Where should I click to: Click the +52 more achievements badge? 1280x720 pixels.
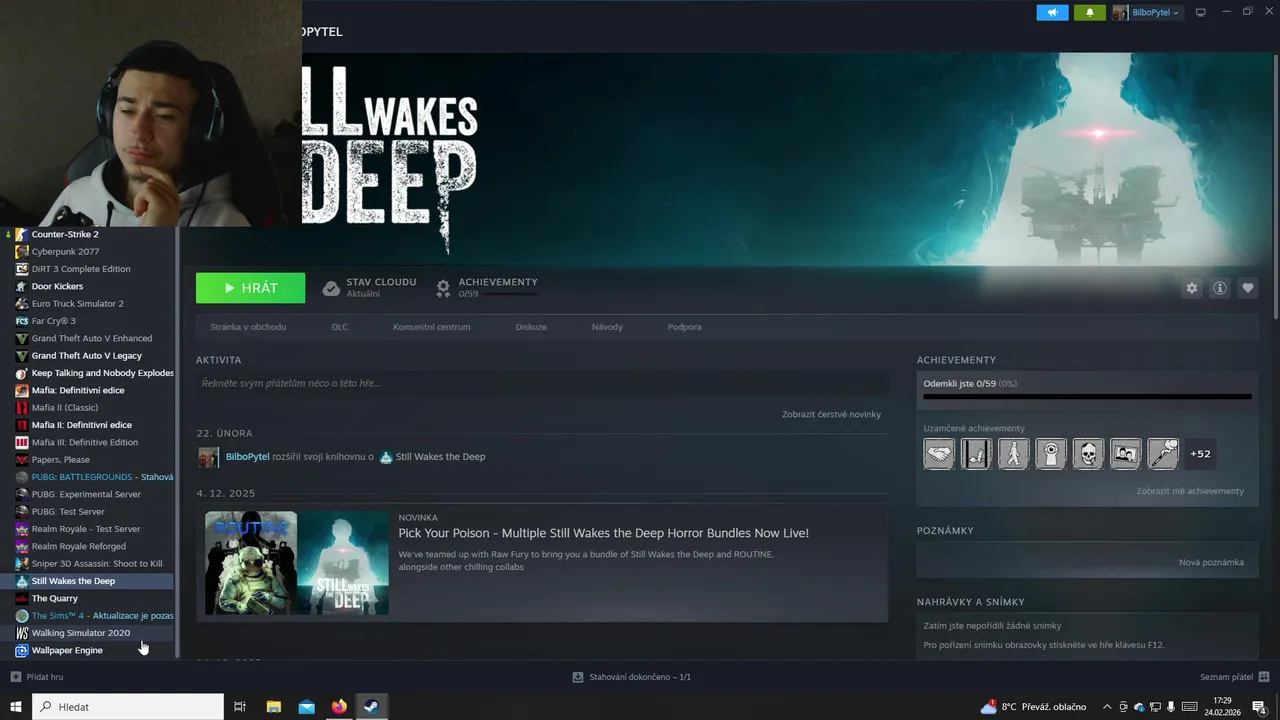click(1200, 454)
